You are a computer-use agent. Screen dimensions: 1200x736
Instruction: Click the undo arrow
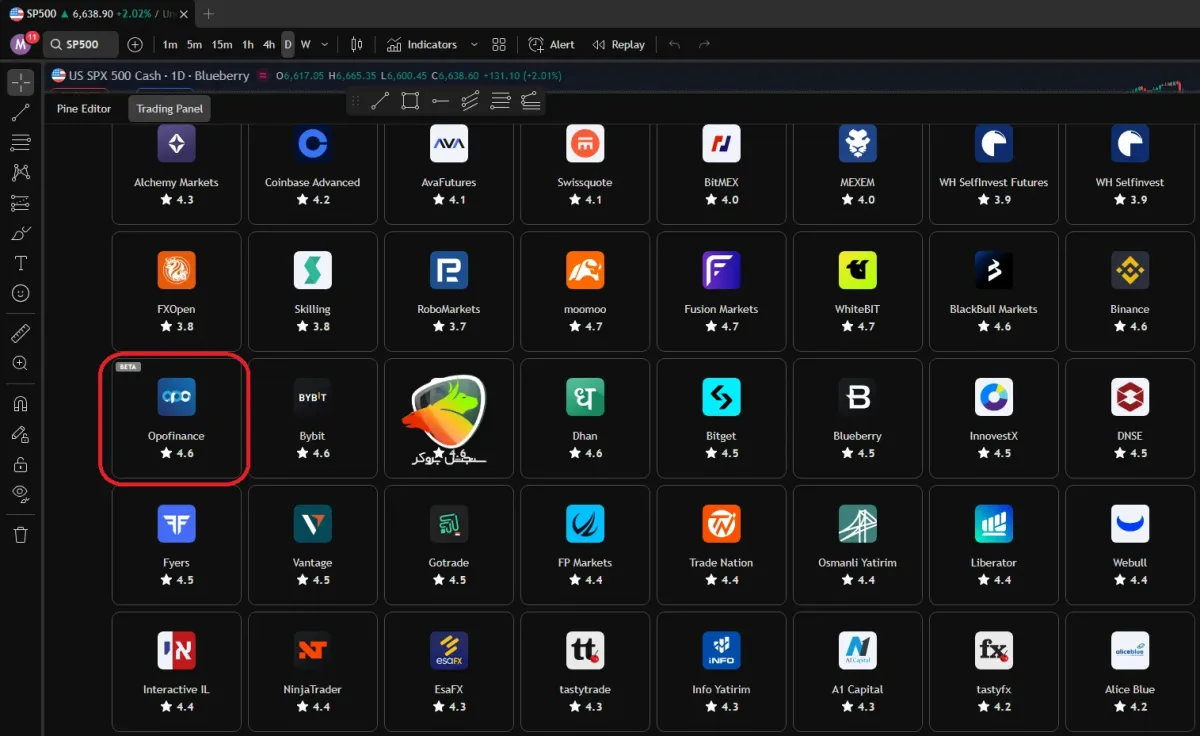tap(674, 45)
